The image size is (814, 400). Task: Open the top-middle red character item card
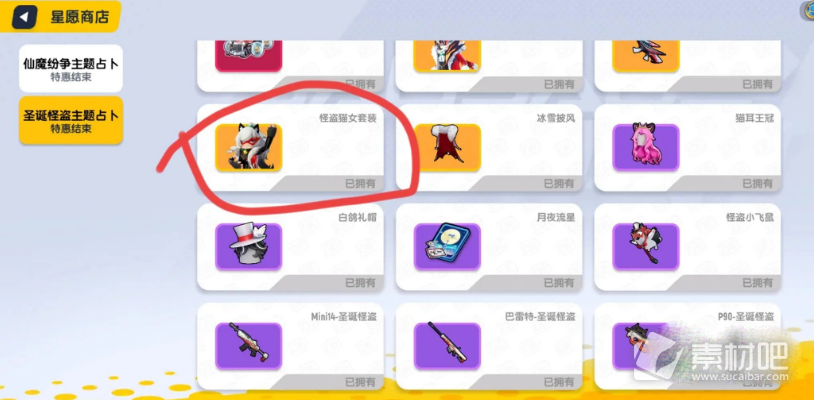489,66
